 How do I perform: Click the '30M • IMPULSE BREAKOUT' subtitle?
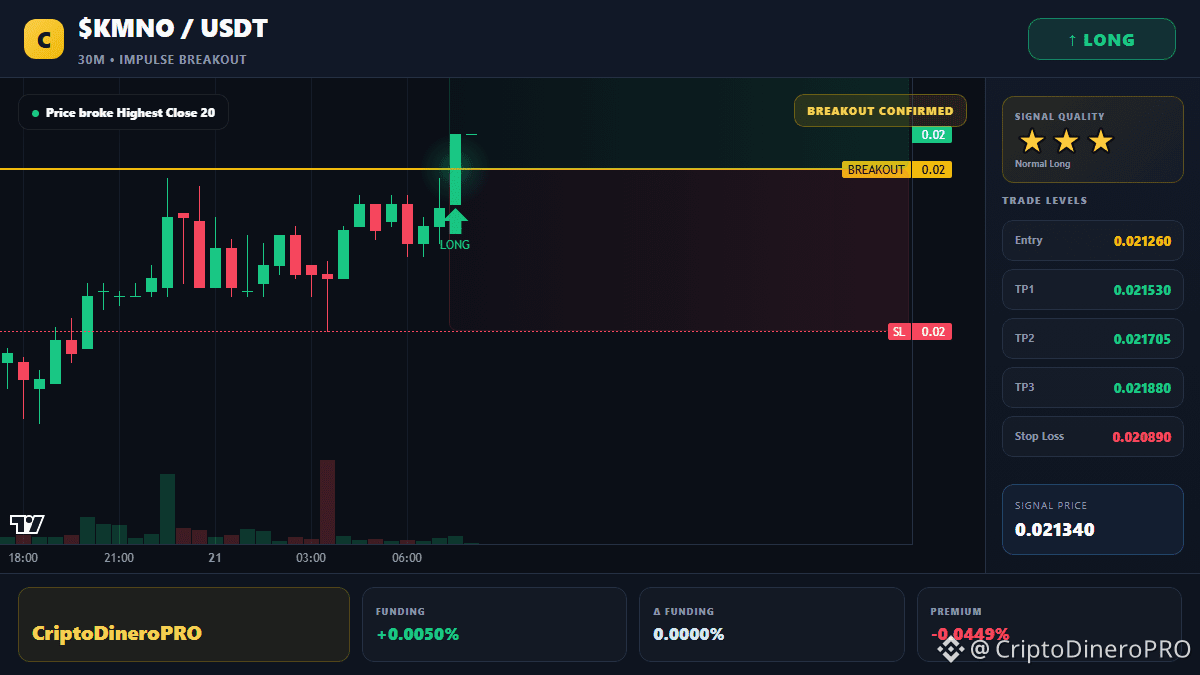[x=162, y=60]
